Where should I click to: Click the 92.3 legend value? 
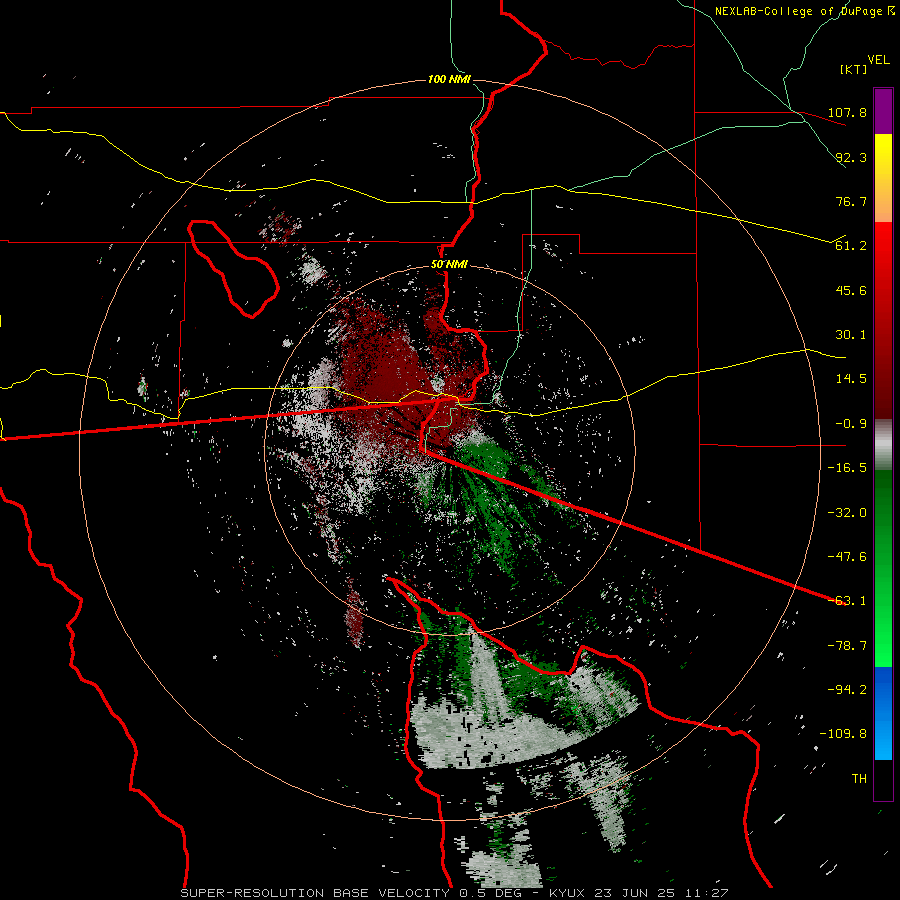[x=851, y=157]
